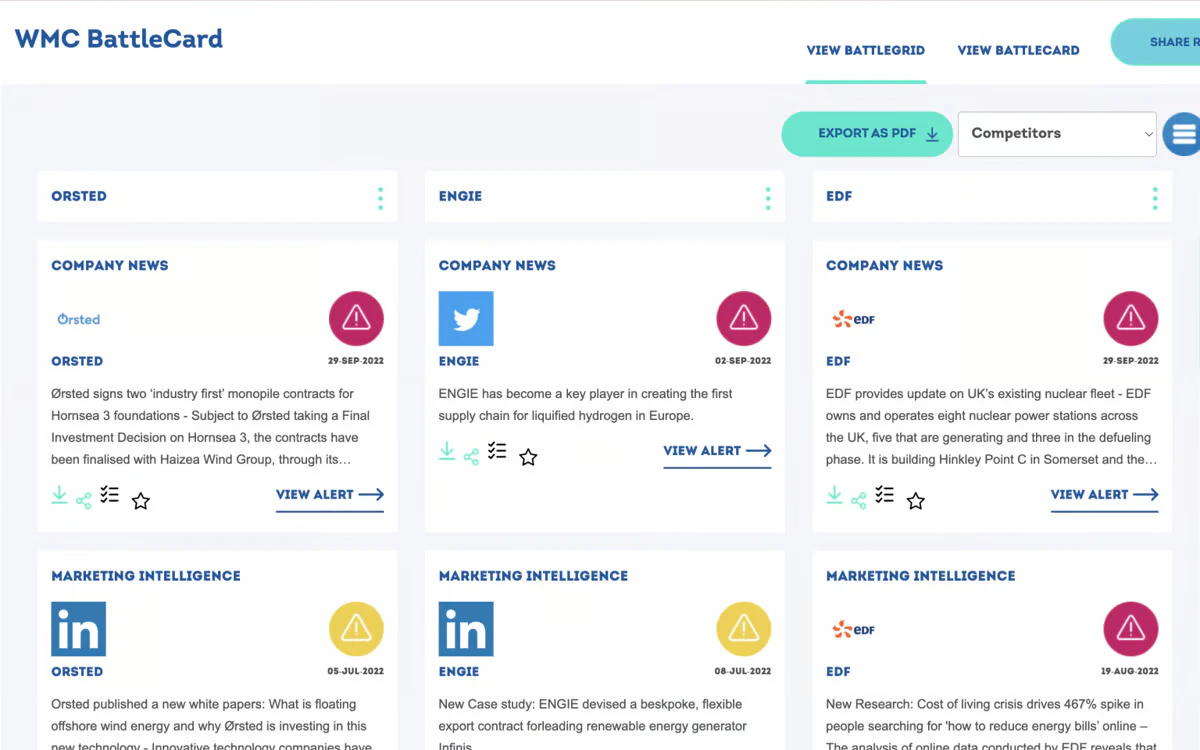1200x750 pixels.
Task: Select the View BattleGrid tab
Action: 866,50
